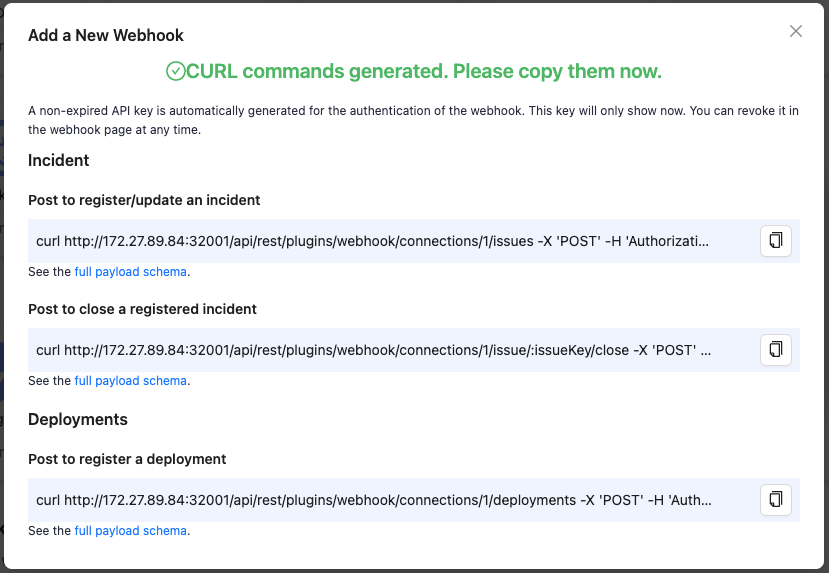Click the green success checkmark icon
Image resolution: width=829 pixels, height=573 pixels.
point(176,71)
